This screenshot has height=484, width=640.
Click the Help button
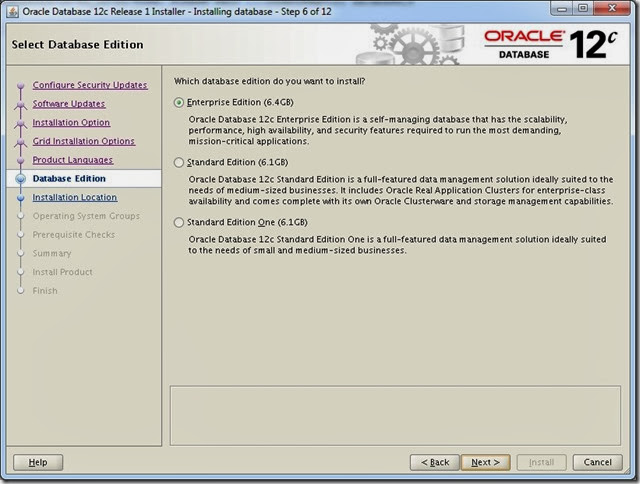pyautogui.click(x=38, y=462)
